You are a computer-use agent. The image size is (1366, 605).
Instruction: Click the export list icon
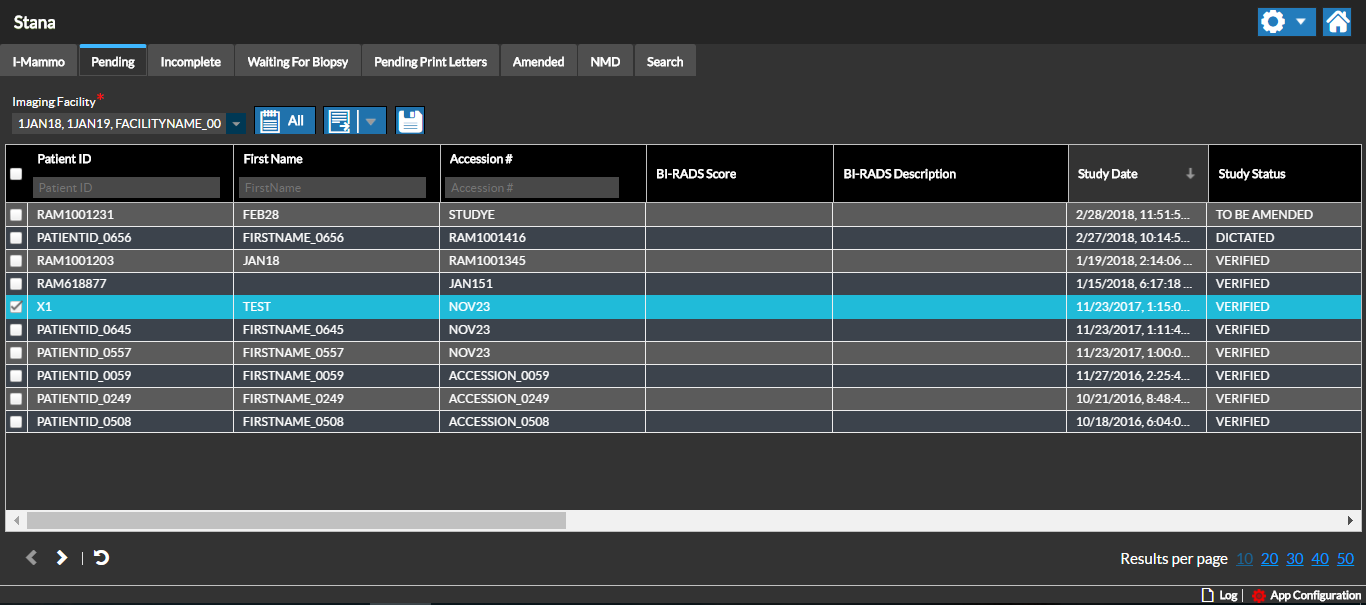[341, 121]
